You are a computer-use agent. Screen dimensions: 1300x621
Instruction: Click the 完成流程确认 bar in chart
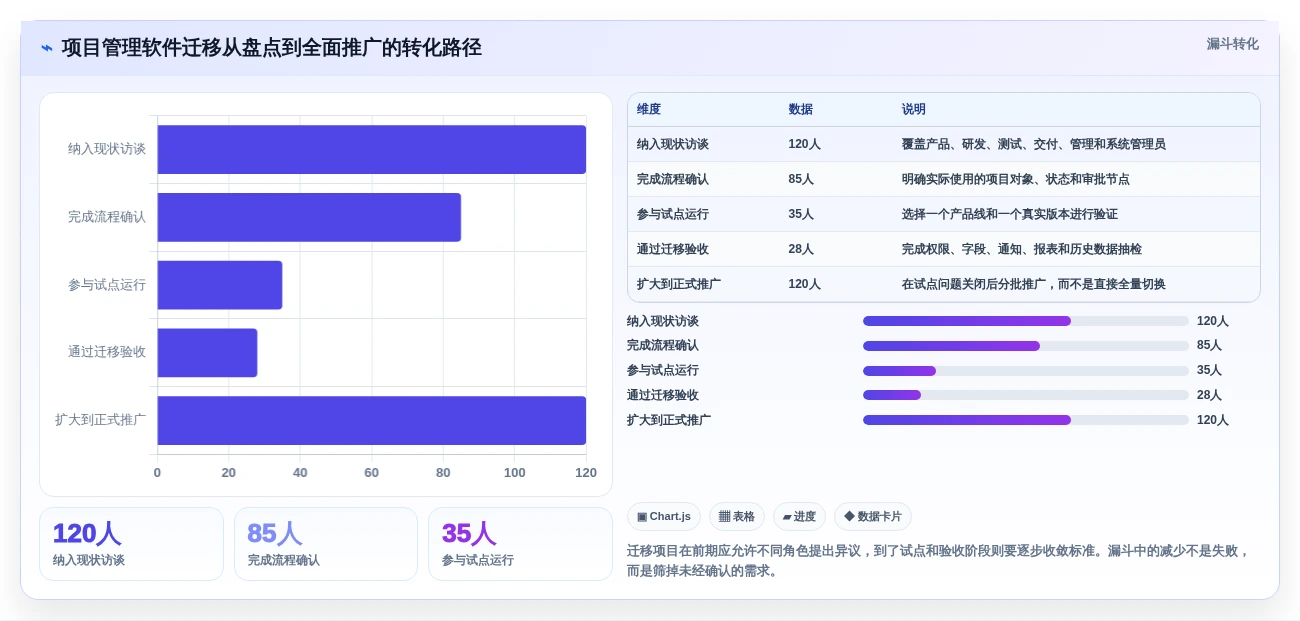click(x=309, y=217)
